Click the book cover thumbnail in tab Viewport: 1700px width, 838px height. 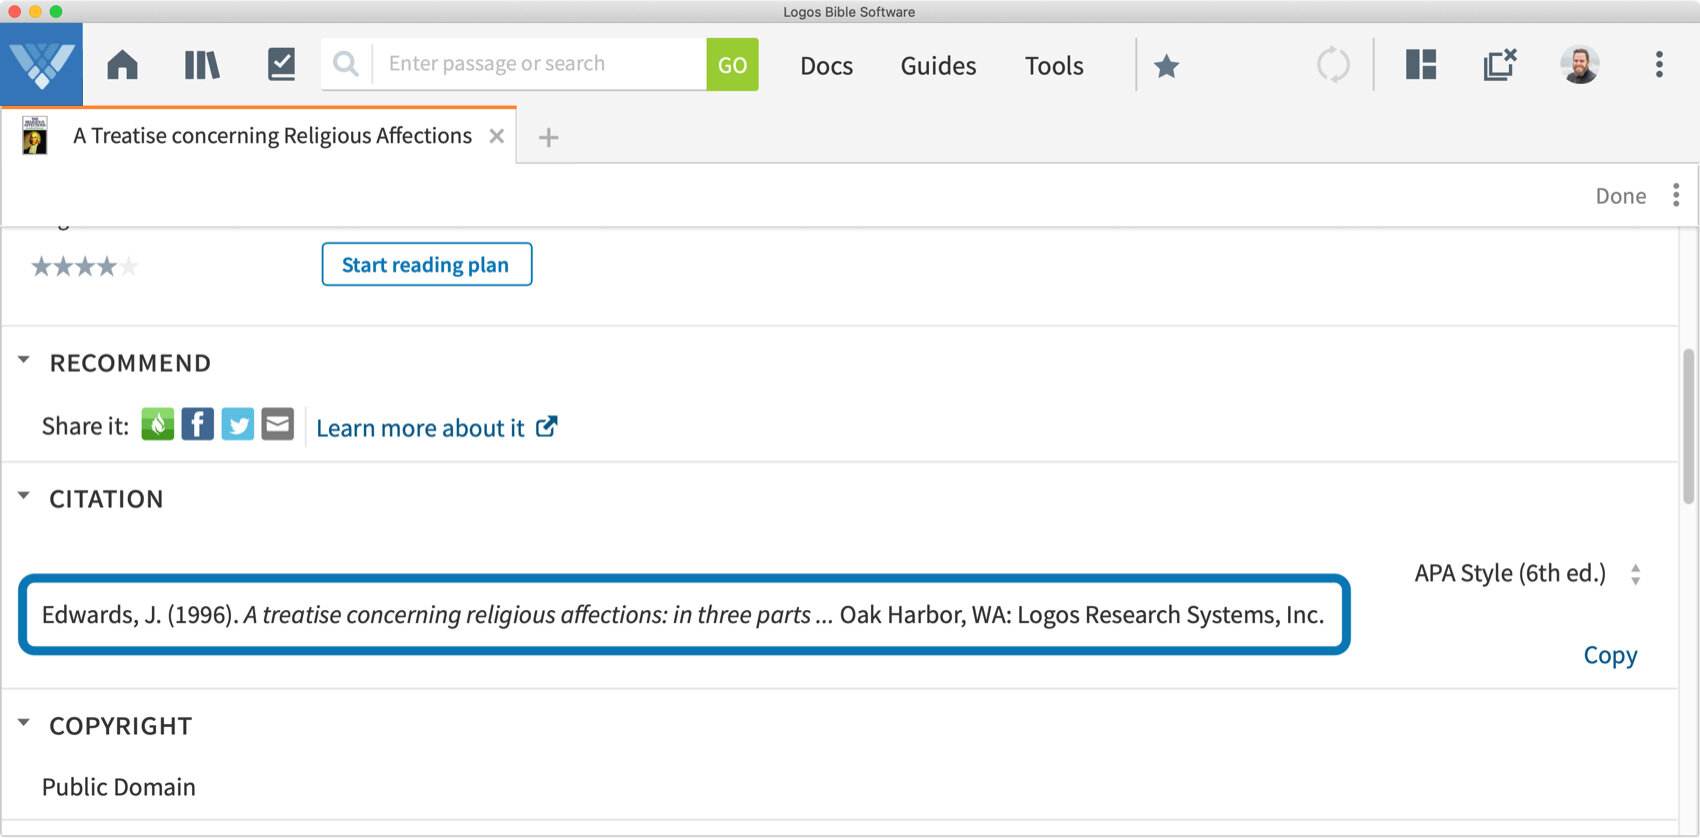35,136
